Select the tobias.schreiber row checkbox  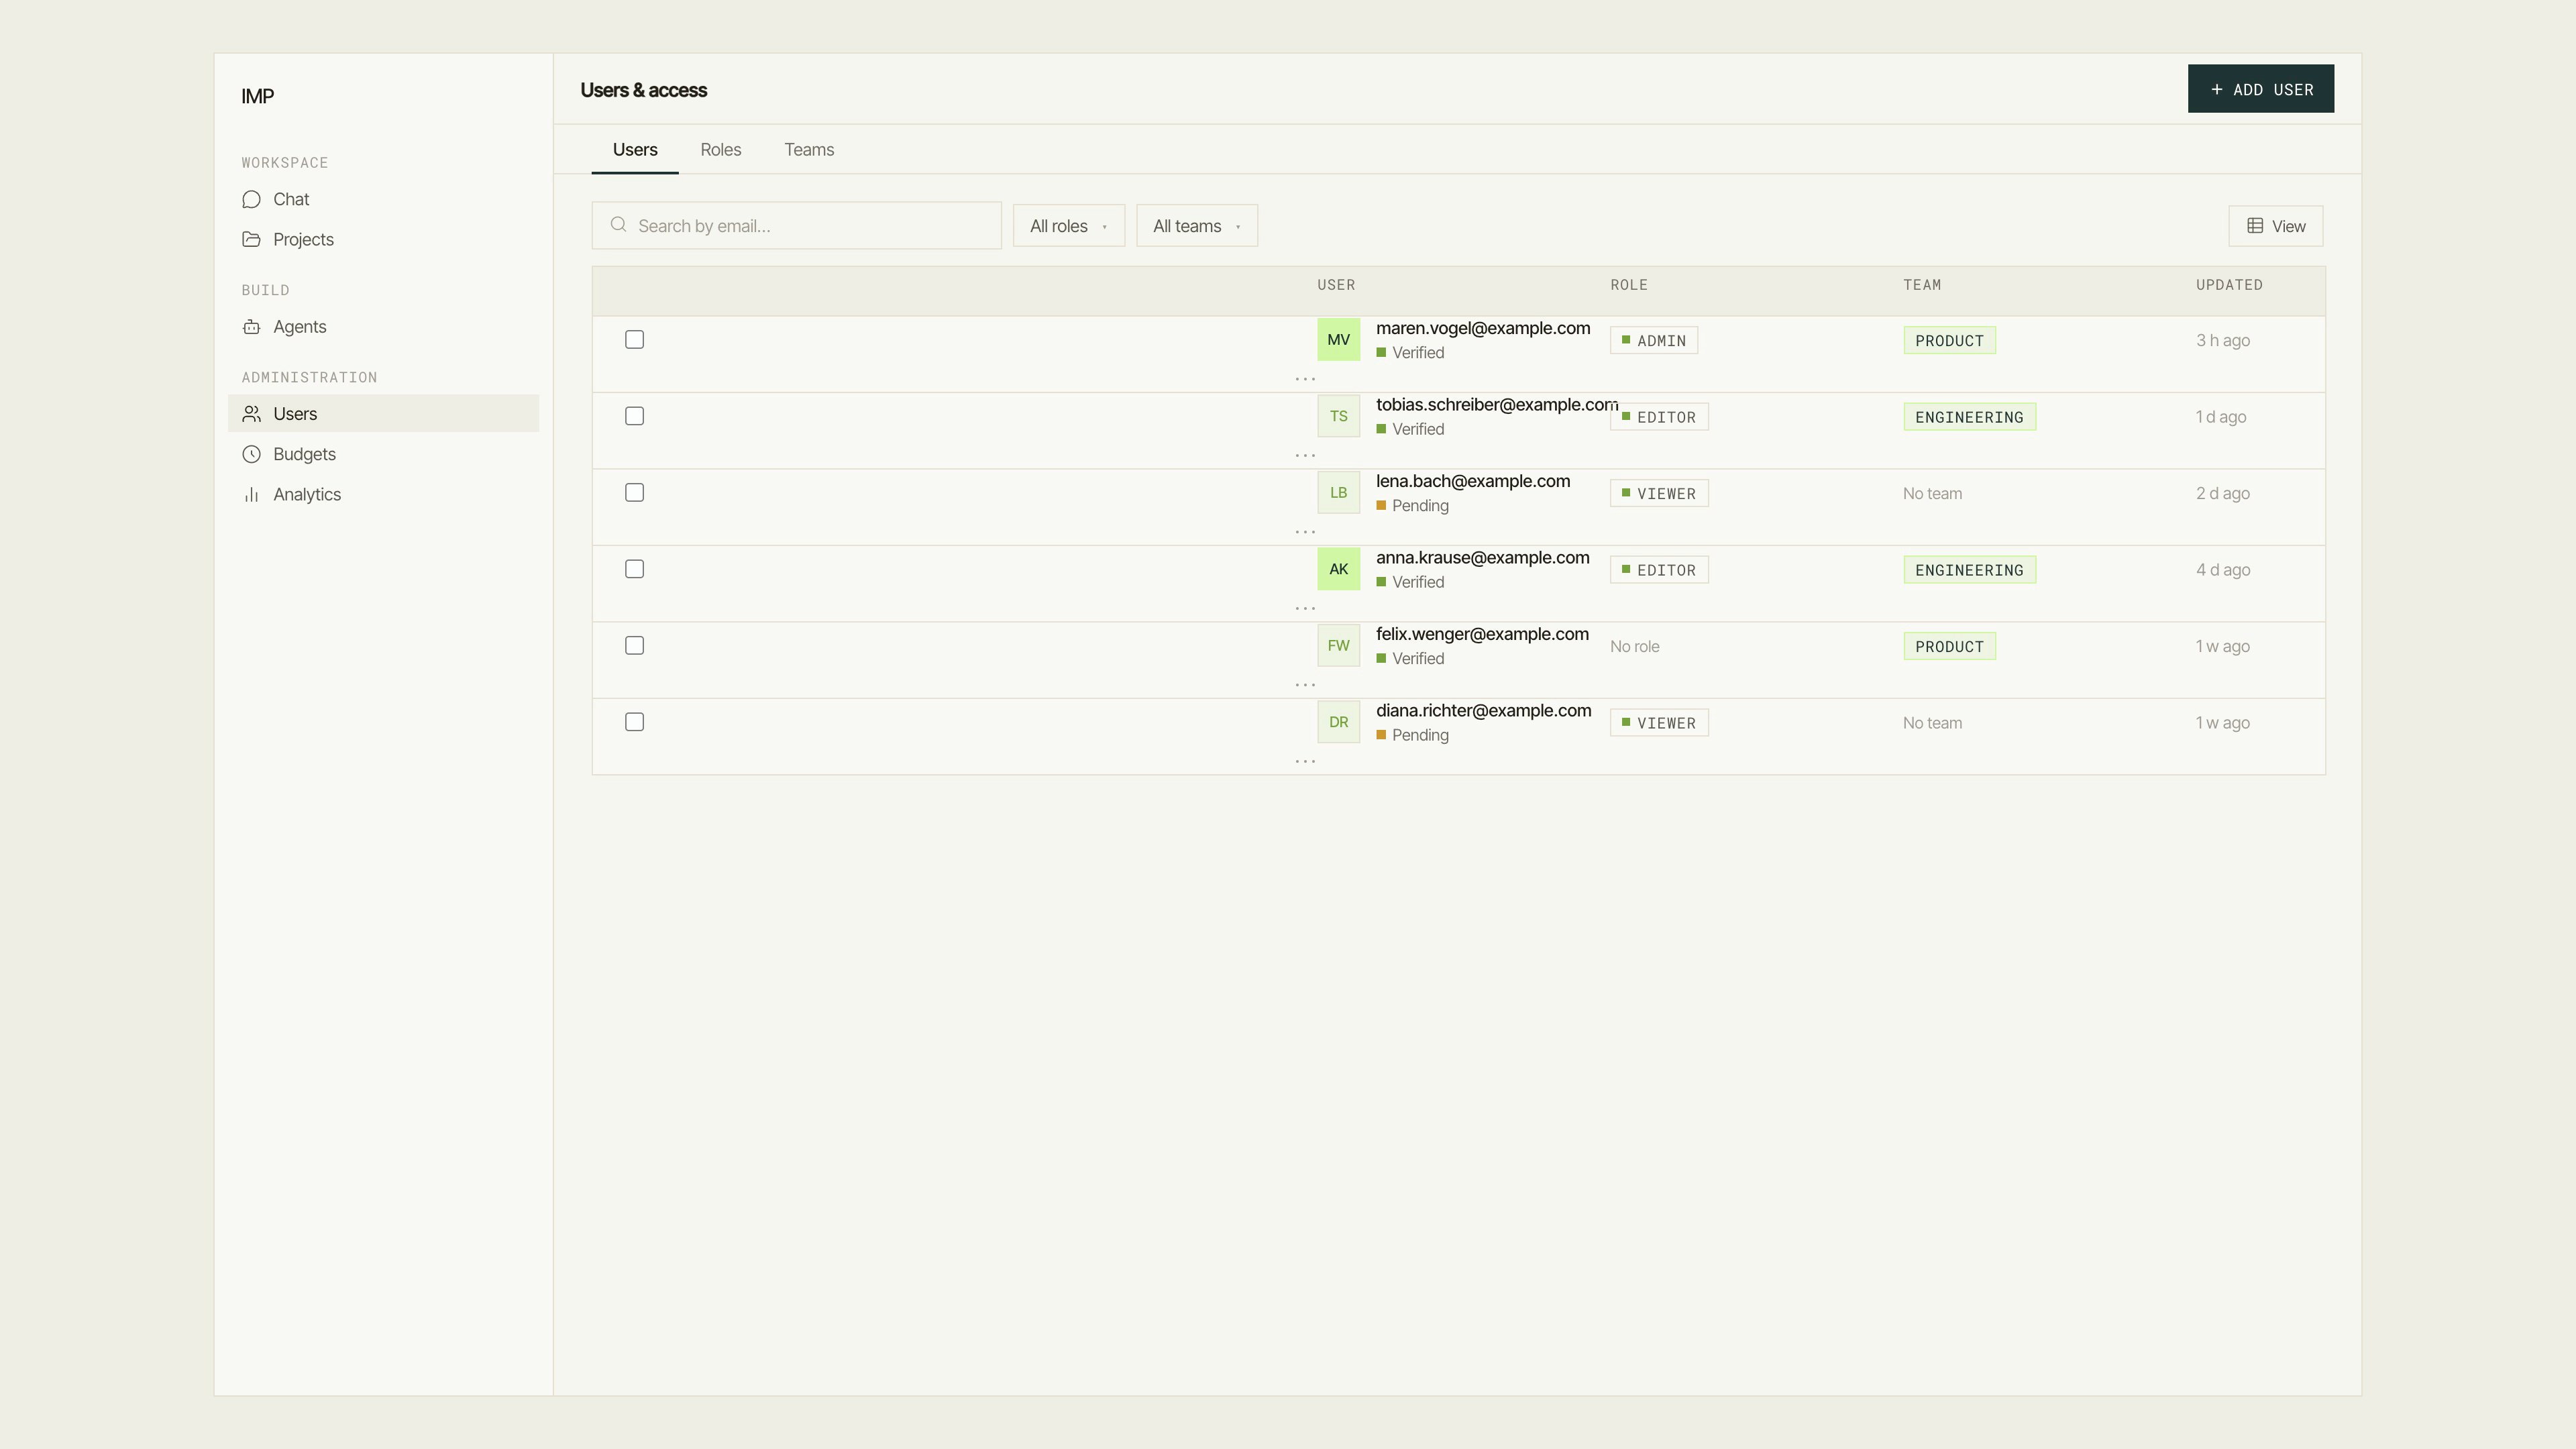click(x=634, y=416)
